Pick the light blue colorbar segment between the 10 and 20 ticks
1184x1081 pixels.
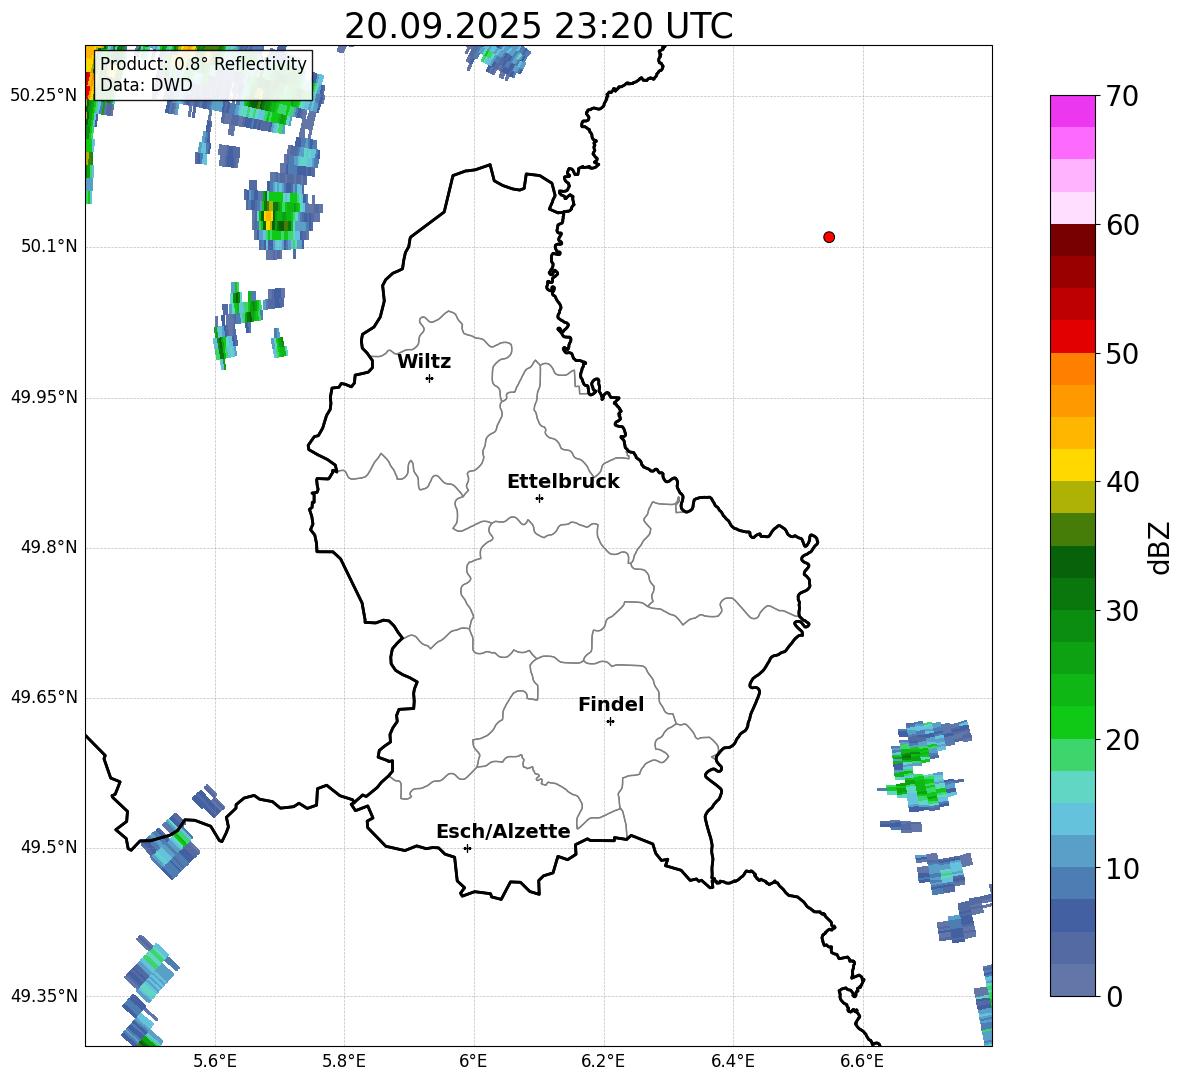click(x=1072, y=819)
